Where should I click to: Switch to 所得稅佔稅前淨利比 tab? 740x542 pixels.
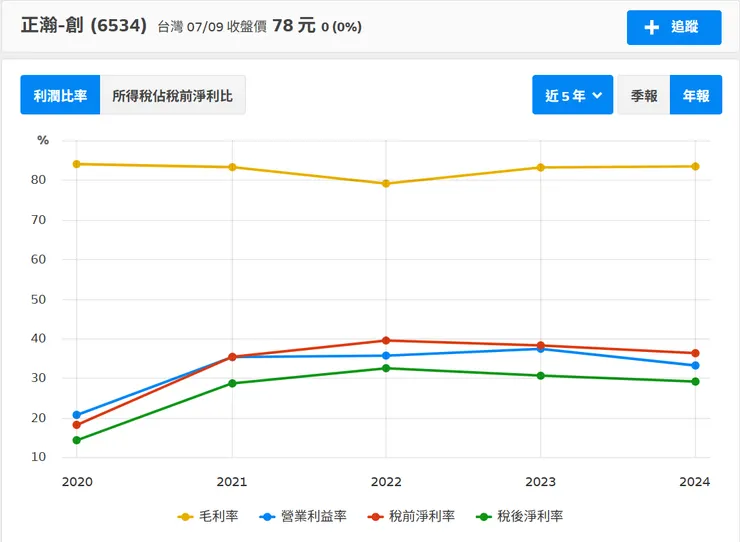173,96
